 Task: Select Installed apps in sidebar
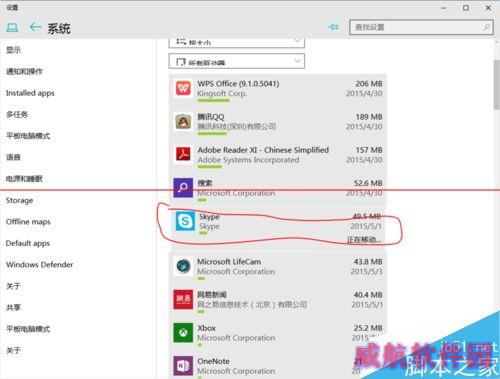(x=30, y=93)
